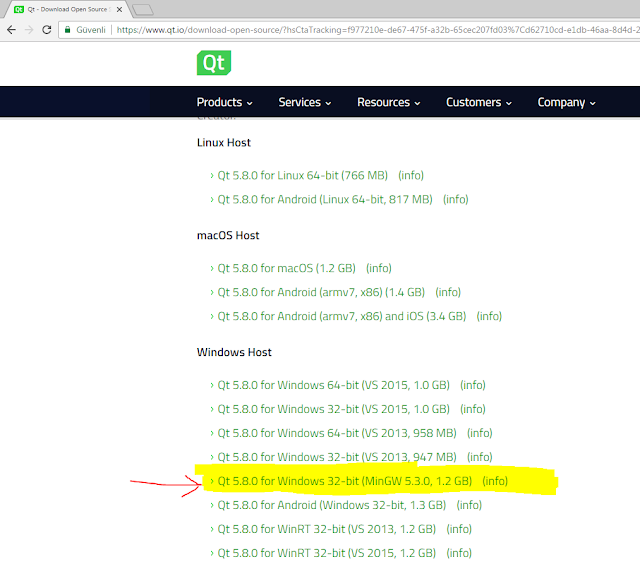This screenshot has height=569, width=640.
Task: Download Qt Windows 32-bit MinGW 5.3.0
Action: tap(345, 481)
